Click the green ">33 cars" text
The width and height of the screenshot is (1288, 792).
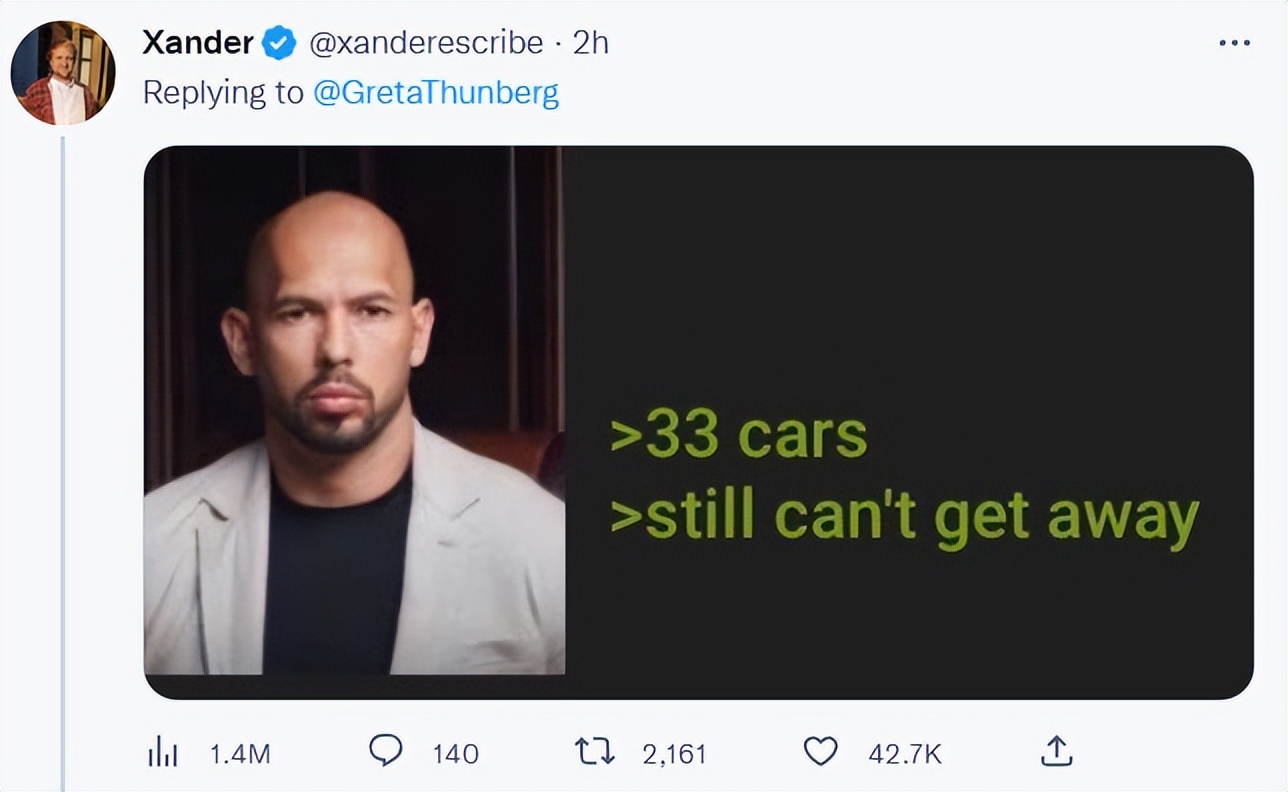click(738, 435)
